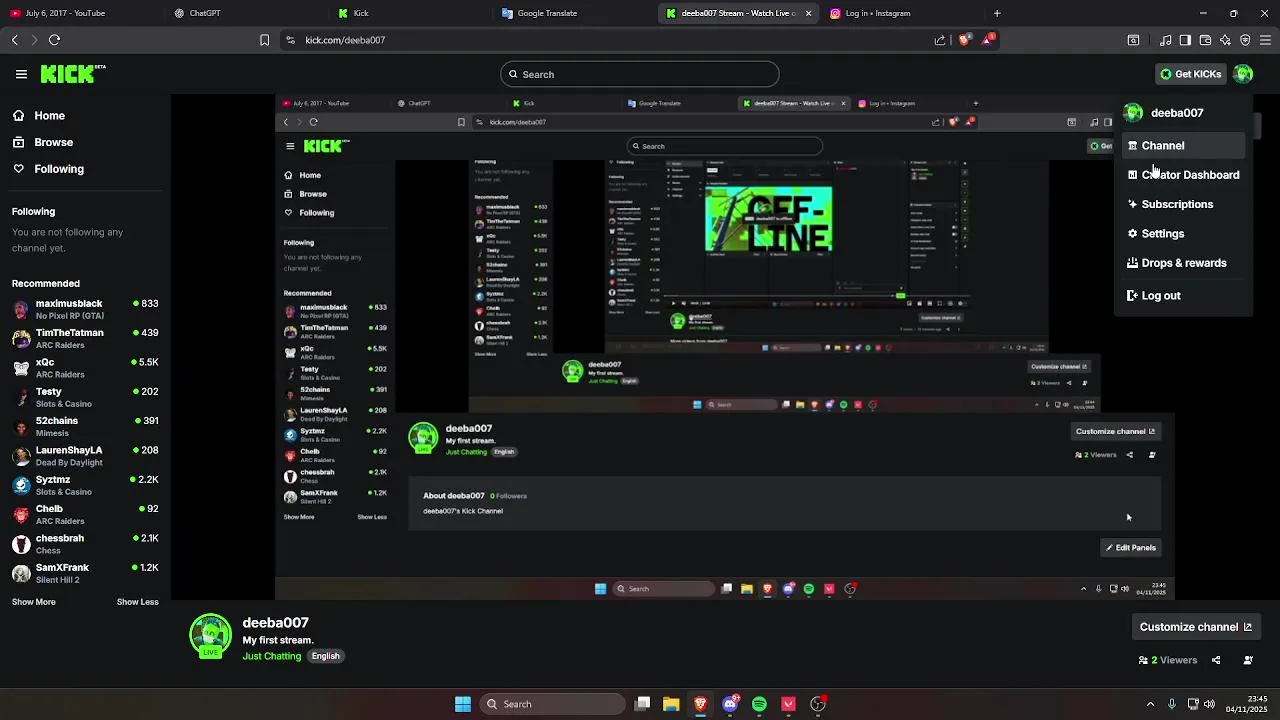
Task: Open the Kick sidebar hamburger menu
Action: 21,74
